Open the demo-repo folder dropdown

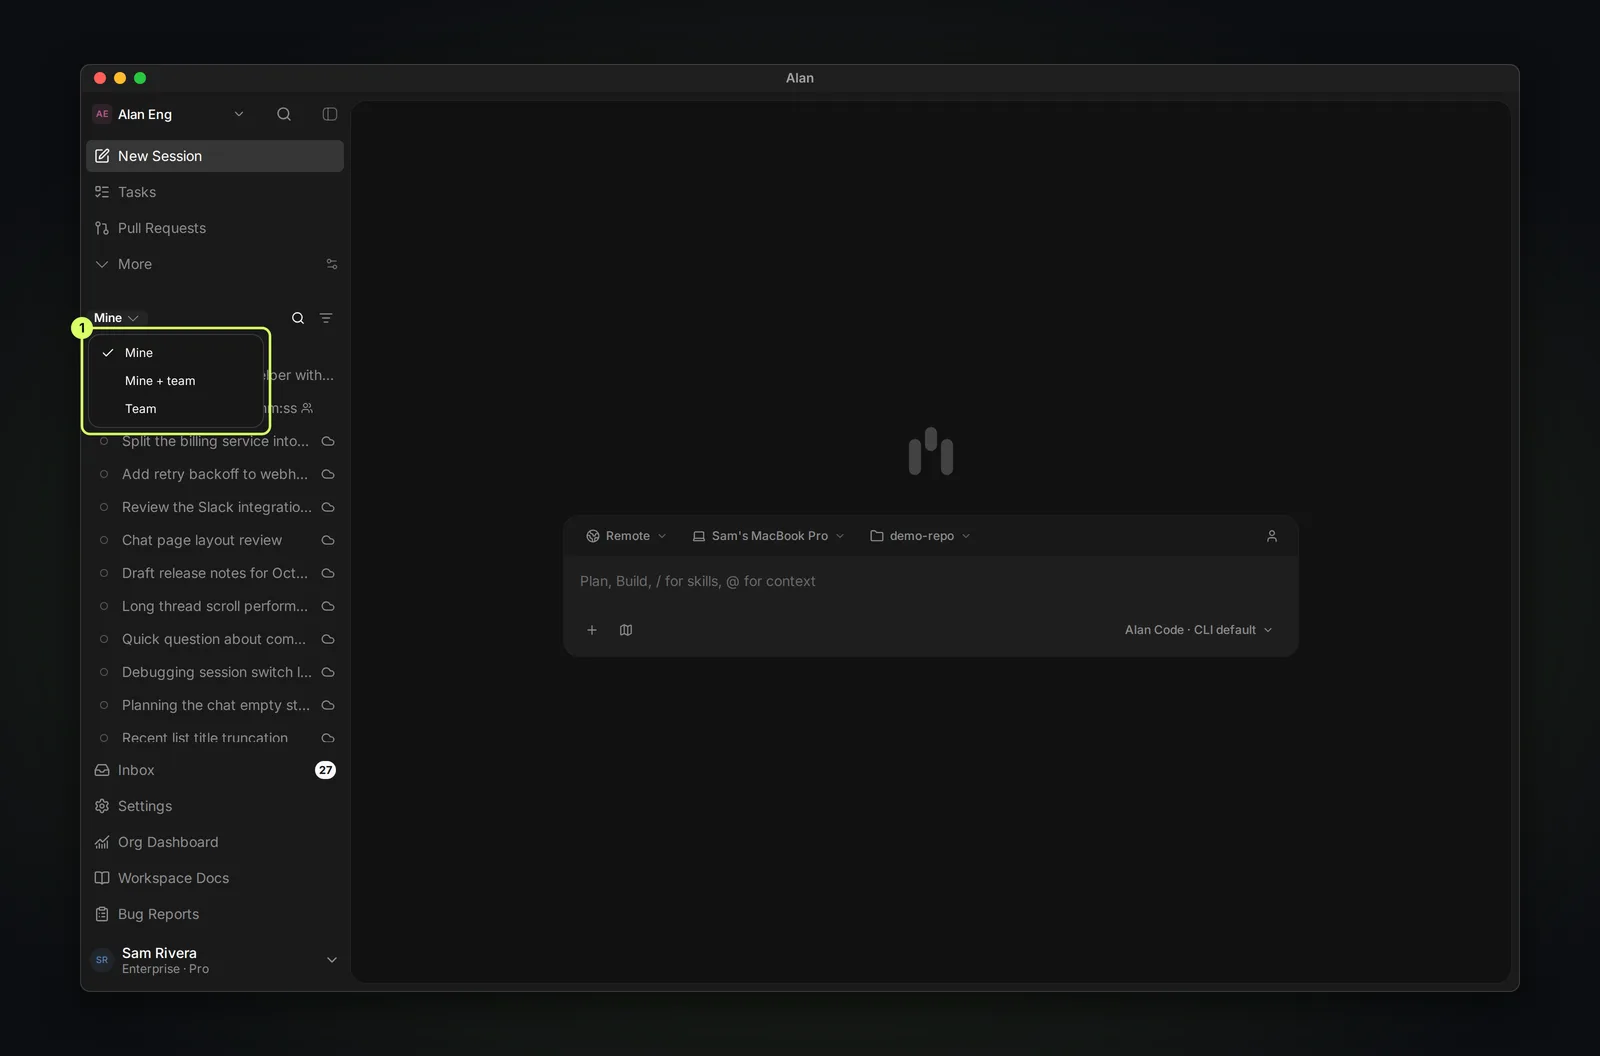pos(920,536)
